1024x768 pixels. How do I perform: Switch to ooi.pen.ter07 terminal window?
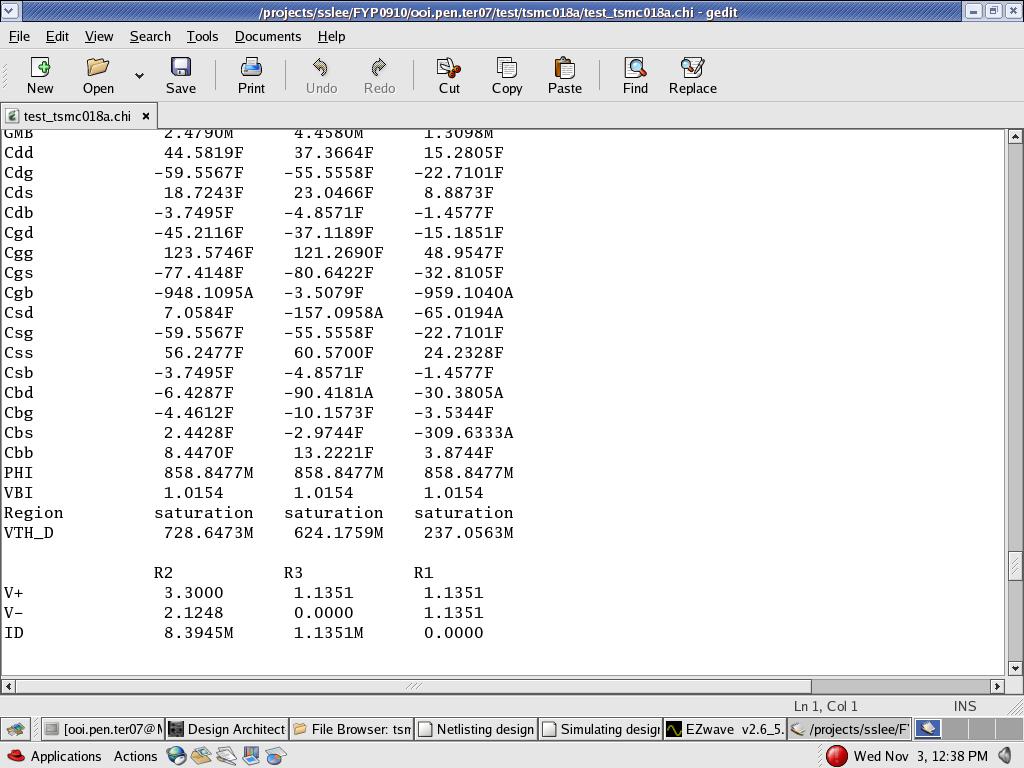[103, 729]
